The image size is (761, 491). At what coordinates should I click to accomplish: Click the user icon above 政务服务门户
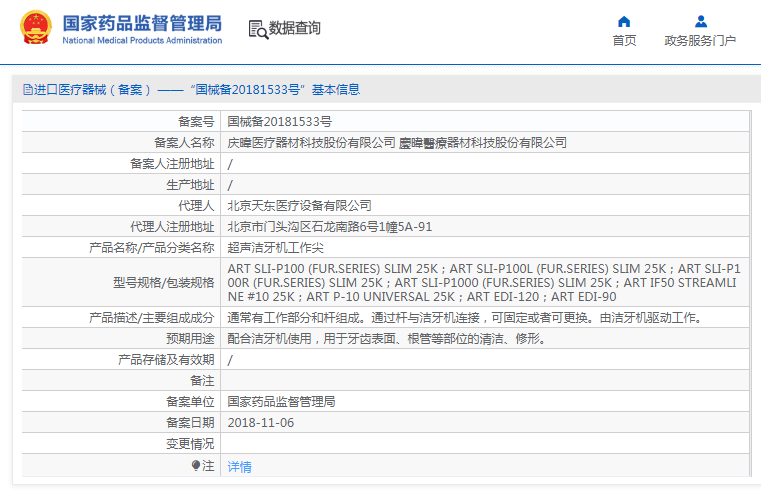tap(701, 21)
